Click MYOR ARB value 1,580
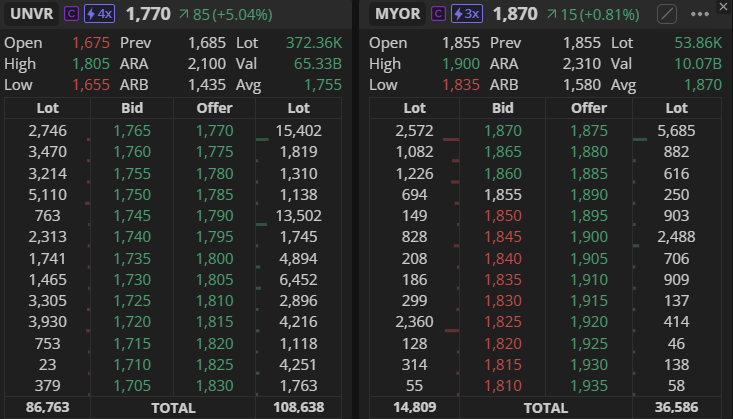The image size is (733, 419). tap(582, 85)
